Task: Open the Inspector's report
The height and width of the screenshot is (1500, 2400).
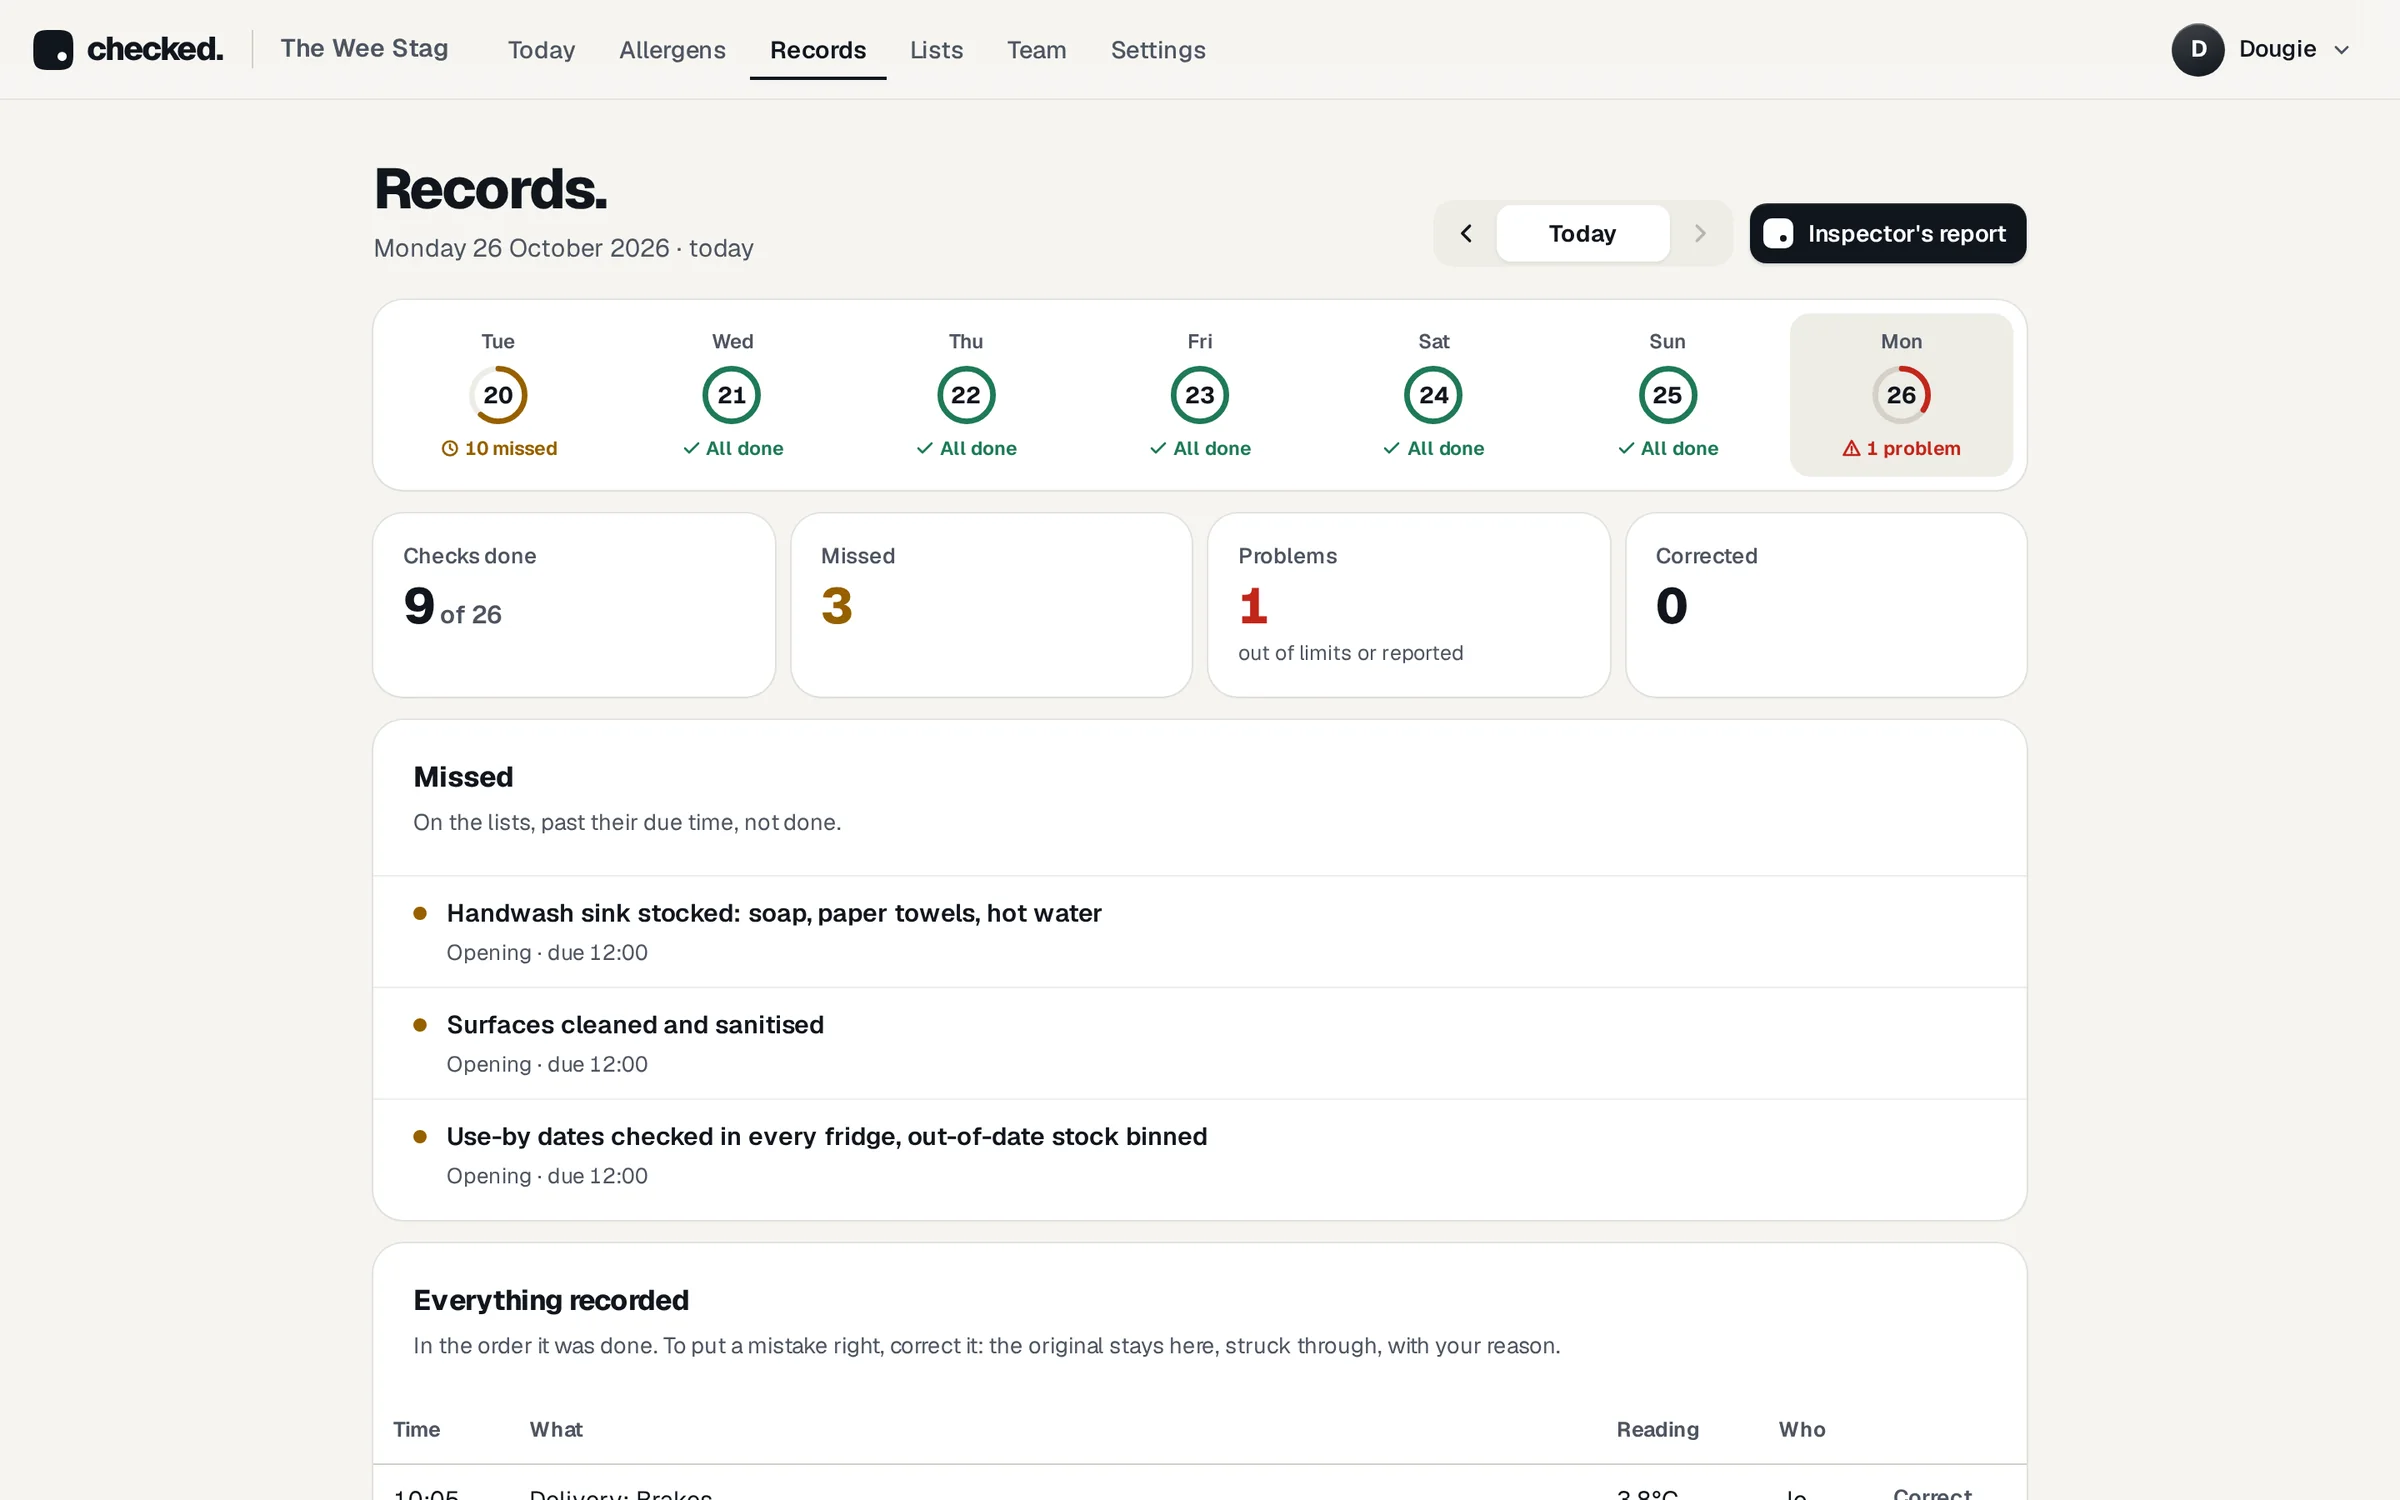Action: [x=1887, y=233]
